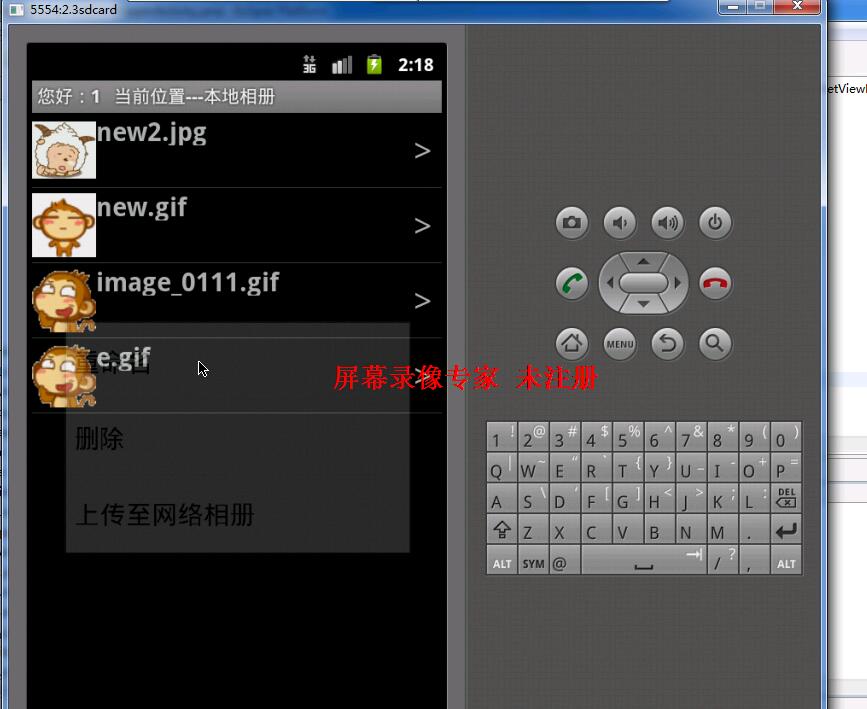Click the number 0 key
This screenshot has width=867, height=709.
pyautogui.click(x=786, y=436)
